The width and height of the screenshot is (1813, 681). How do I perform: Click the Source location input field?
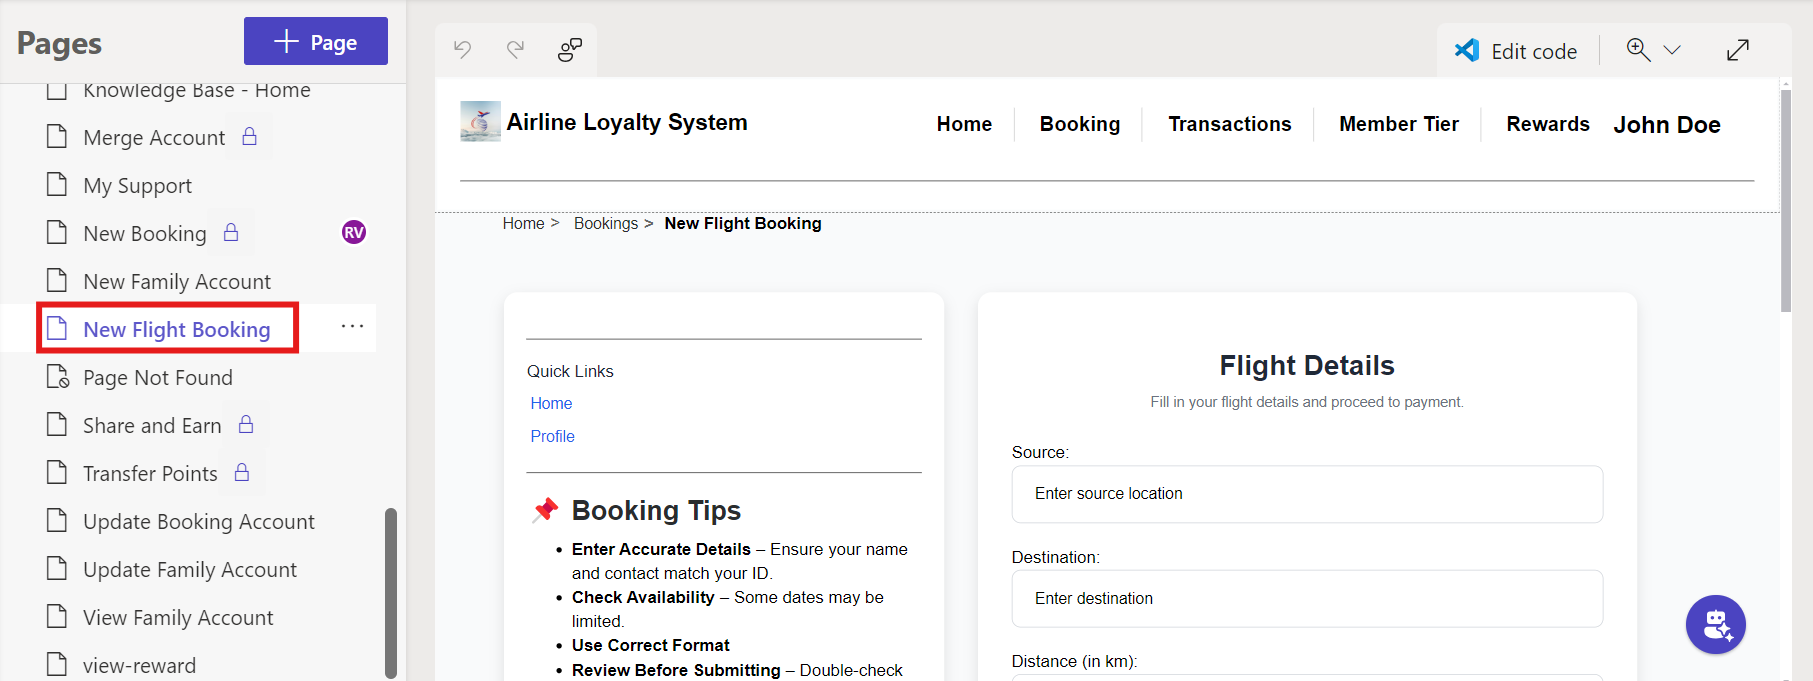coord(1306,494)
